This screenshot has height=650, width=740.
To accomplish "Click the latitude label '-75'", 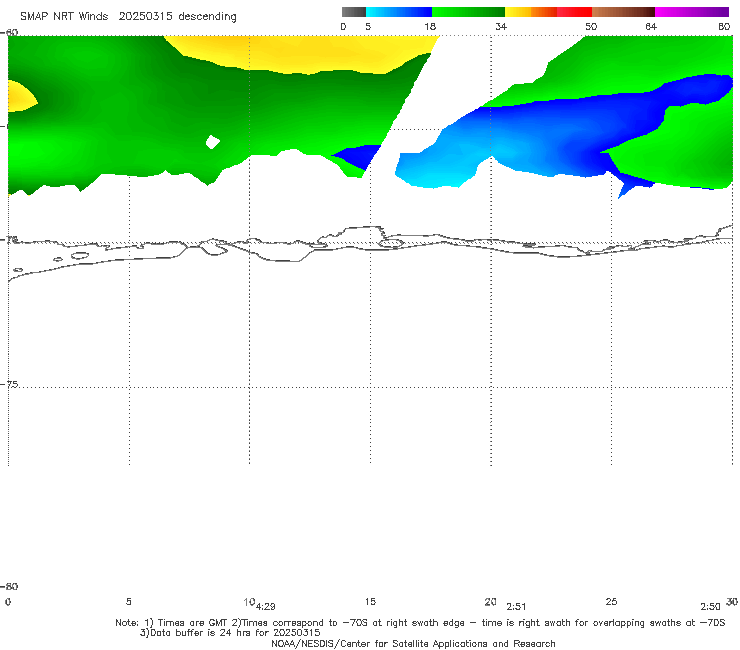I will click(x=10, y=384).
